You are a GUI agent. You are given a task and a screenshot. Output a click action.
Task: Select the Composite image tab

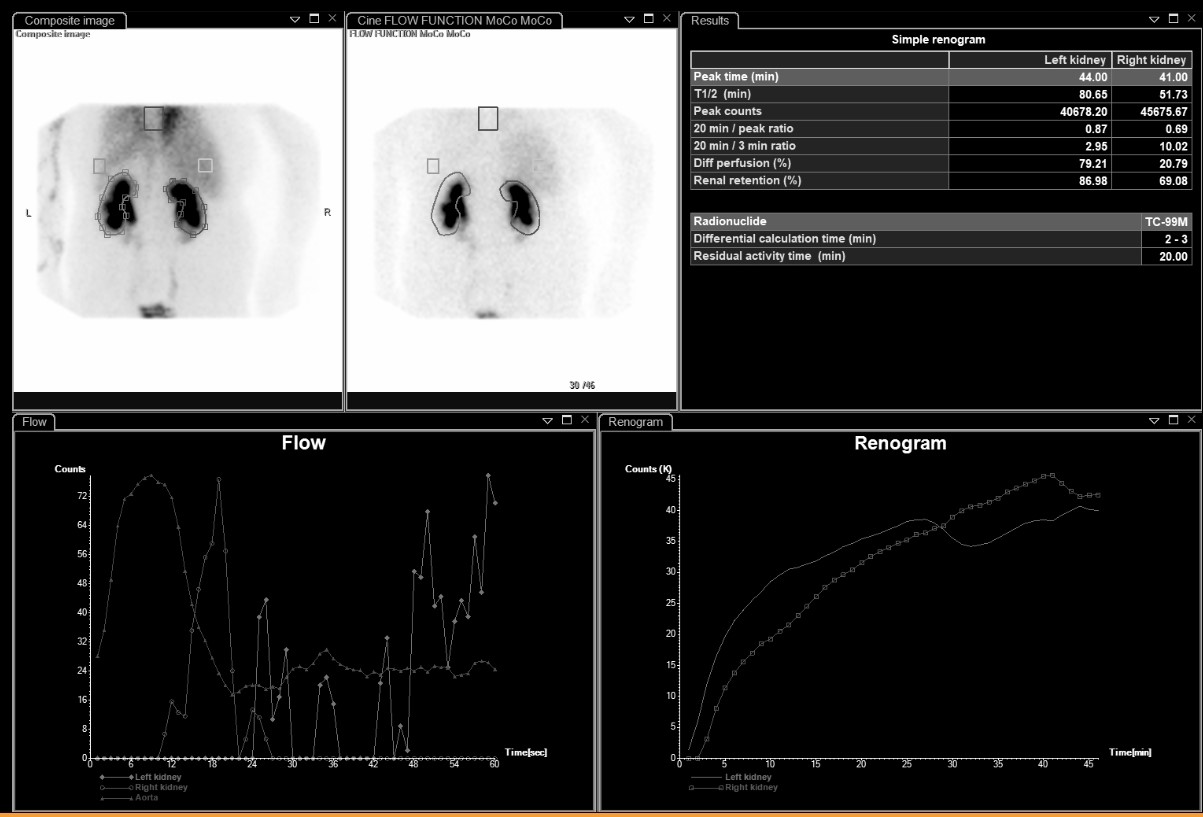coord(70,20)
